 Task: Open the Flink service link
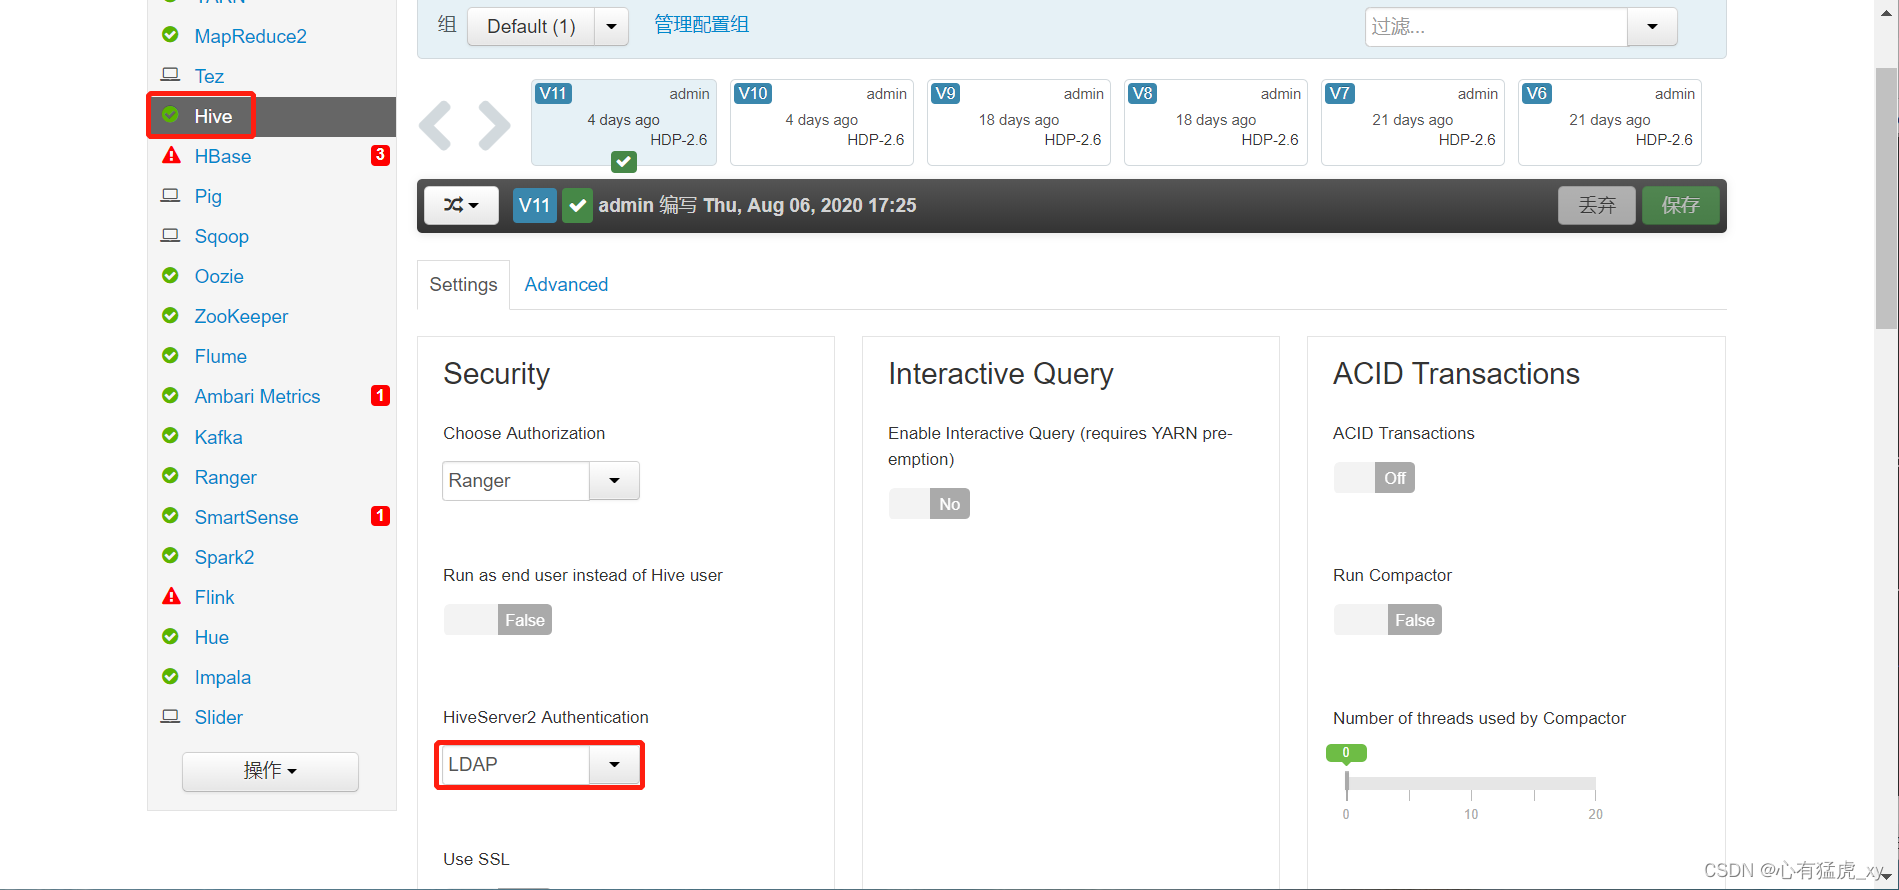pyautogui.click(x=215, y=597)
